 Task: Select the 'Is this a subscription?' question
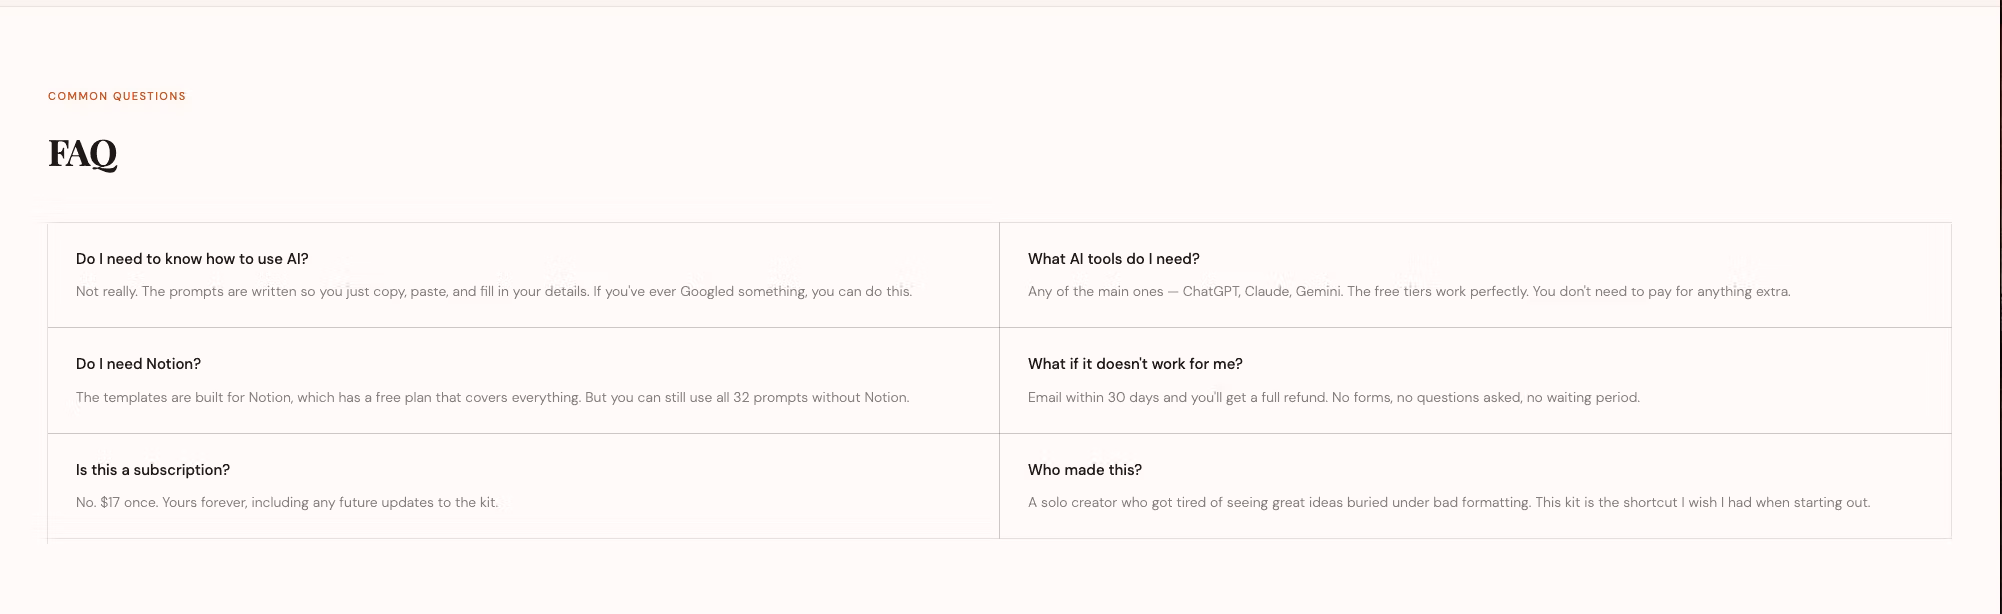(x=153, y=470)
